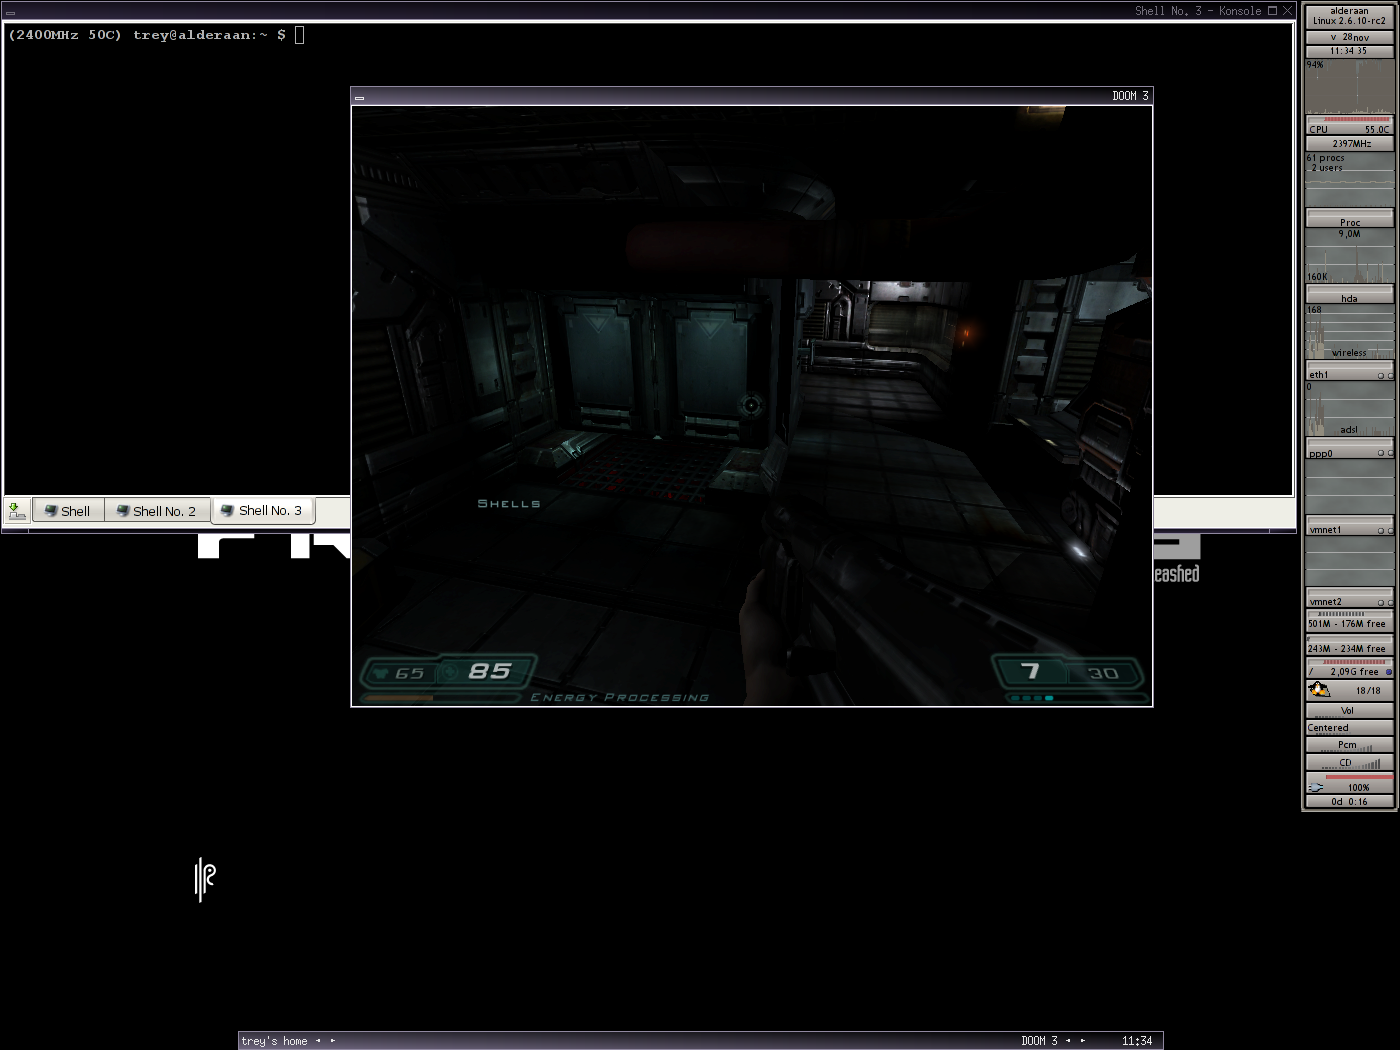1400x1050 pixels.
Task: Click the ENERGY PROCESSING location label
Action: coord(620,697)
